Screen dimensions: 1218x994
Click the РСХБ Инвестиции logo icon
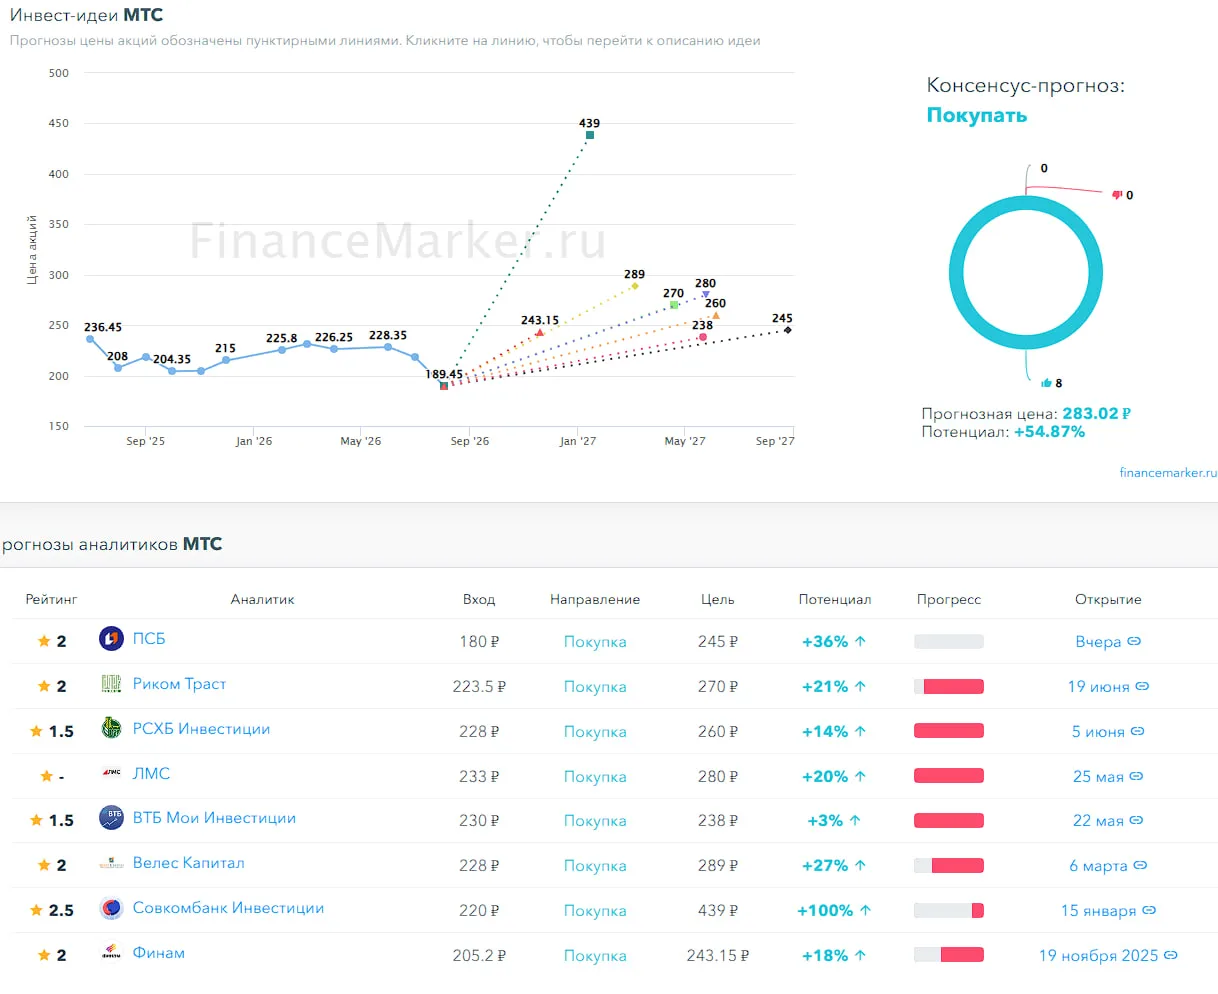pos(111,728)
